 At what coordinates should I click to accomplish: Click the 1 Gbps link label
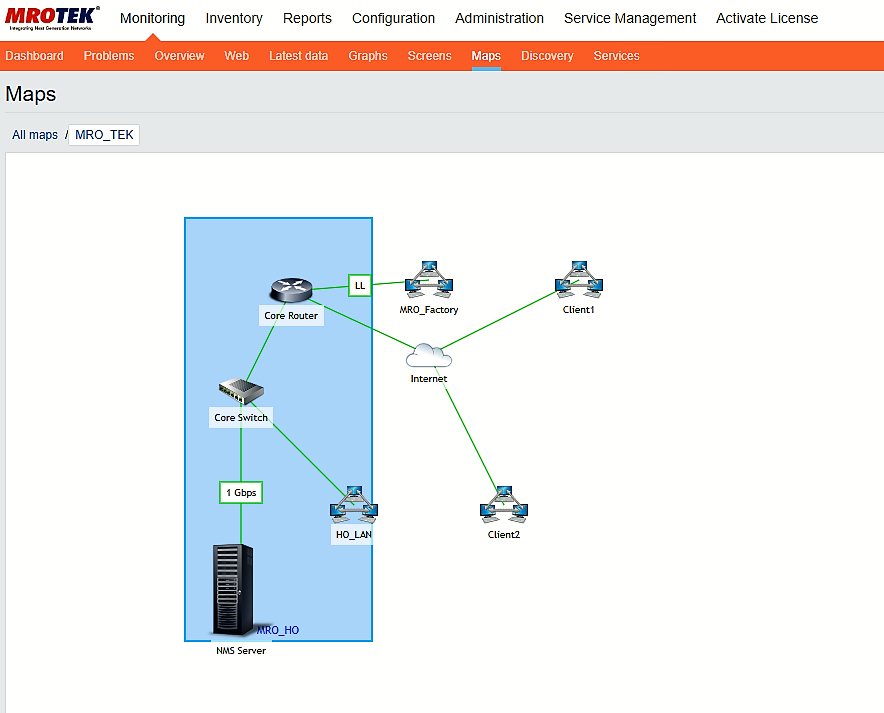(241, 493)
